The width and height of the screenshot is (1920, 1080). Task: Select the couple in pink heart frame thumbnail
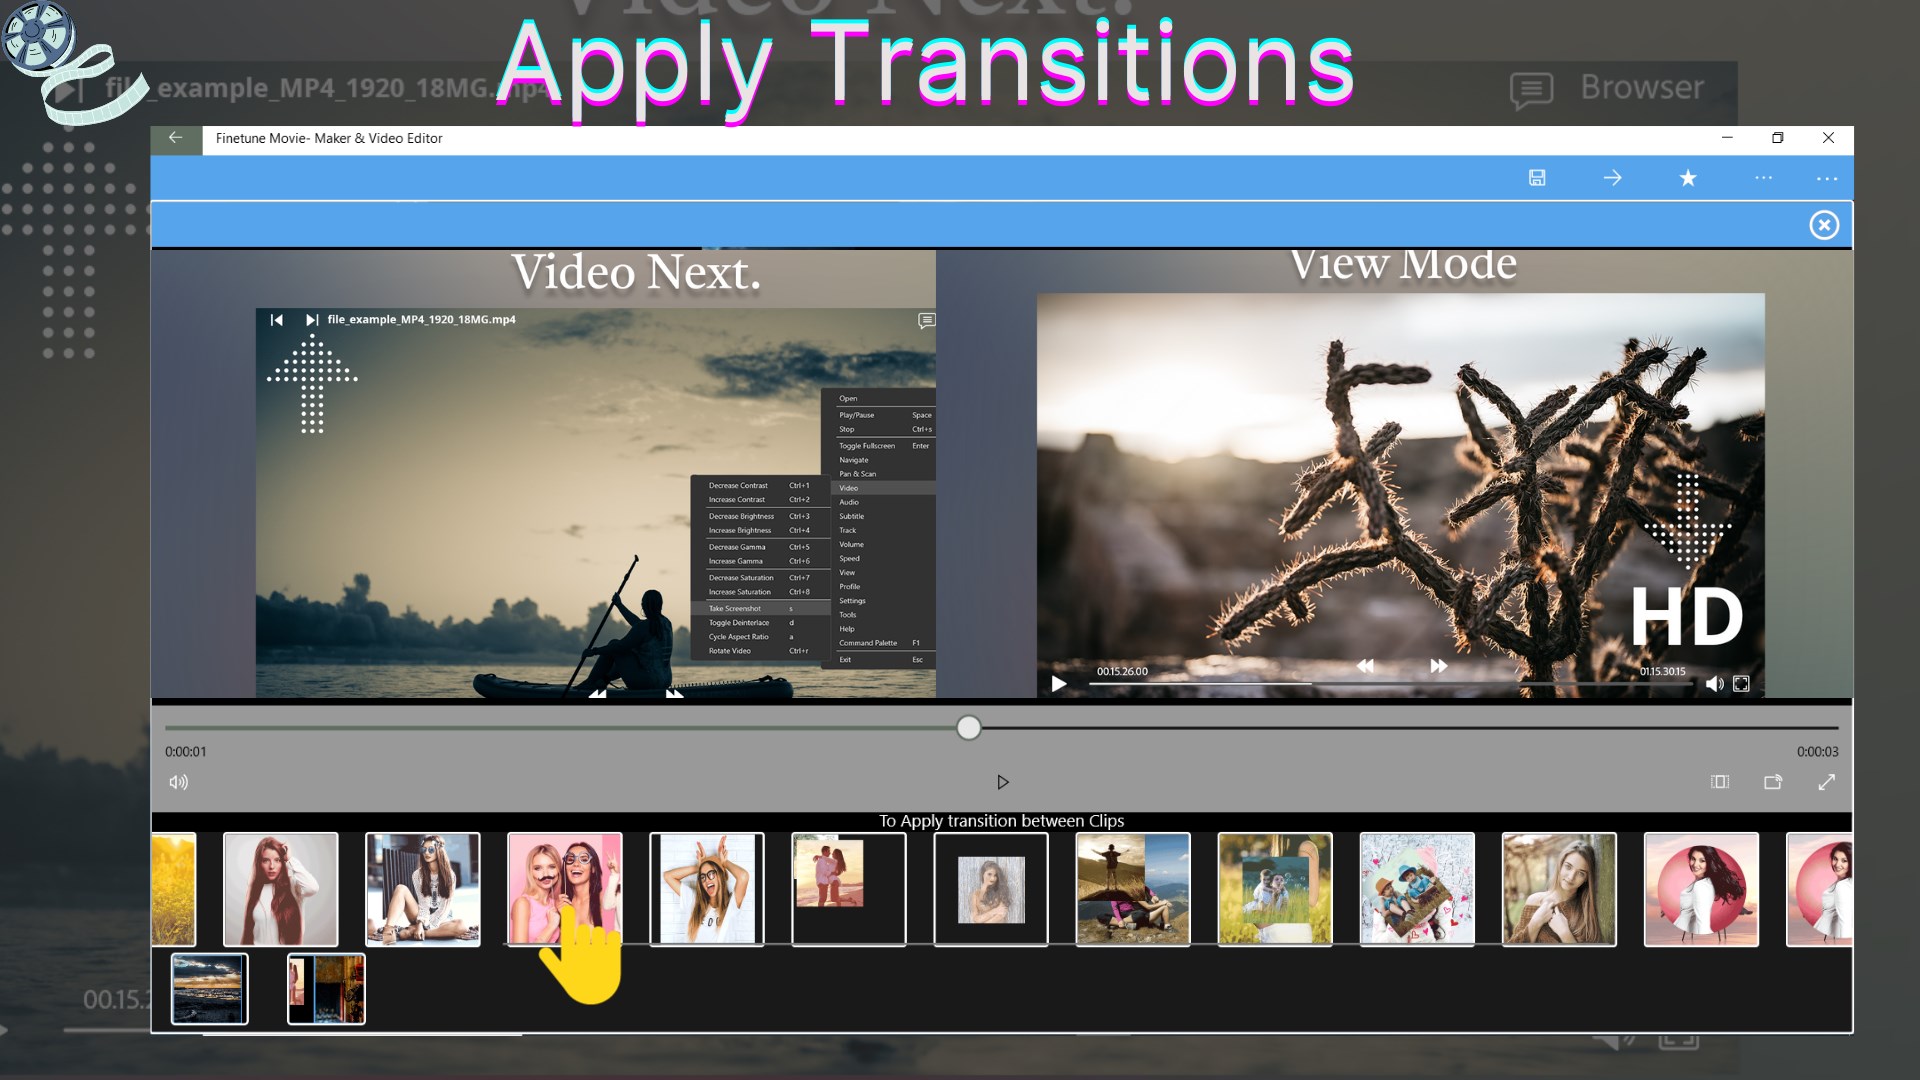[1416, 889]
